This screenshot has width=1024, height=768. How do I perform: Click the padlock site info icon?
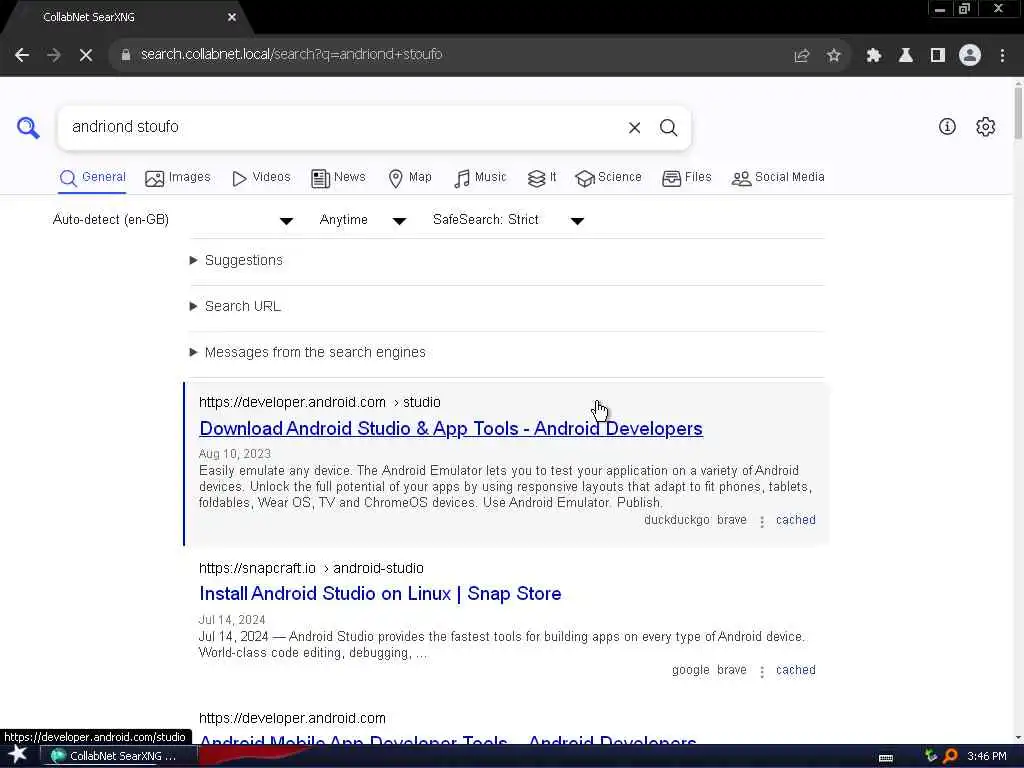[126, 55]
